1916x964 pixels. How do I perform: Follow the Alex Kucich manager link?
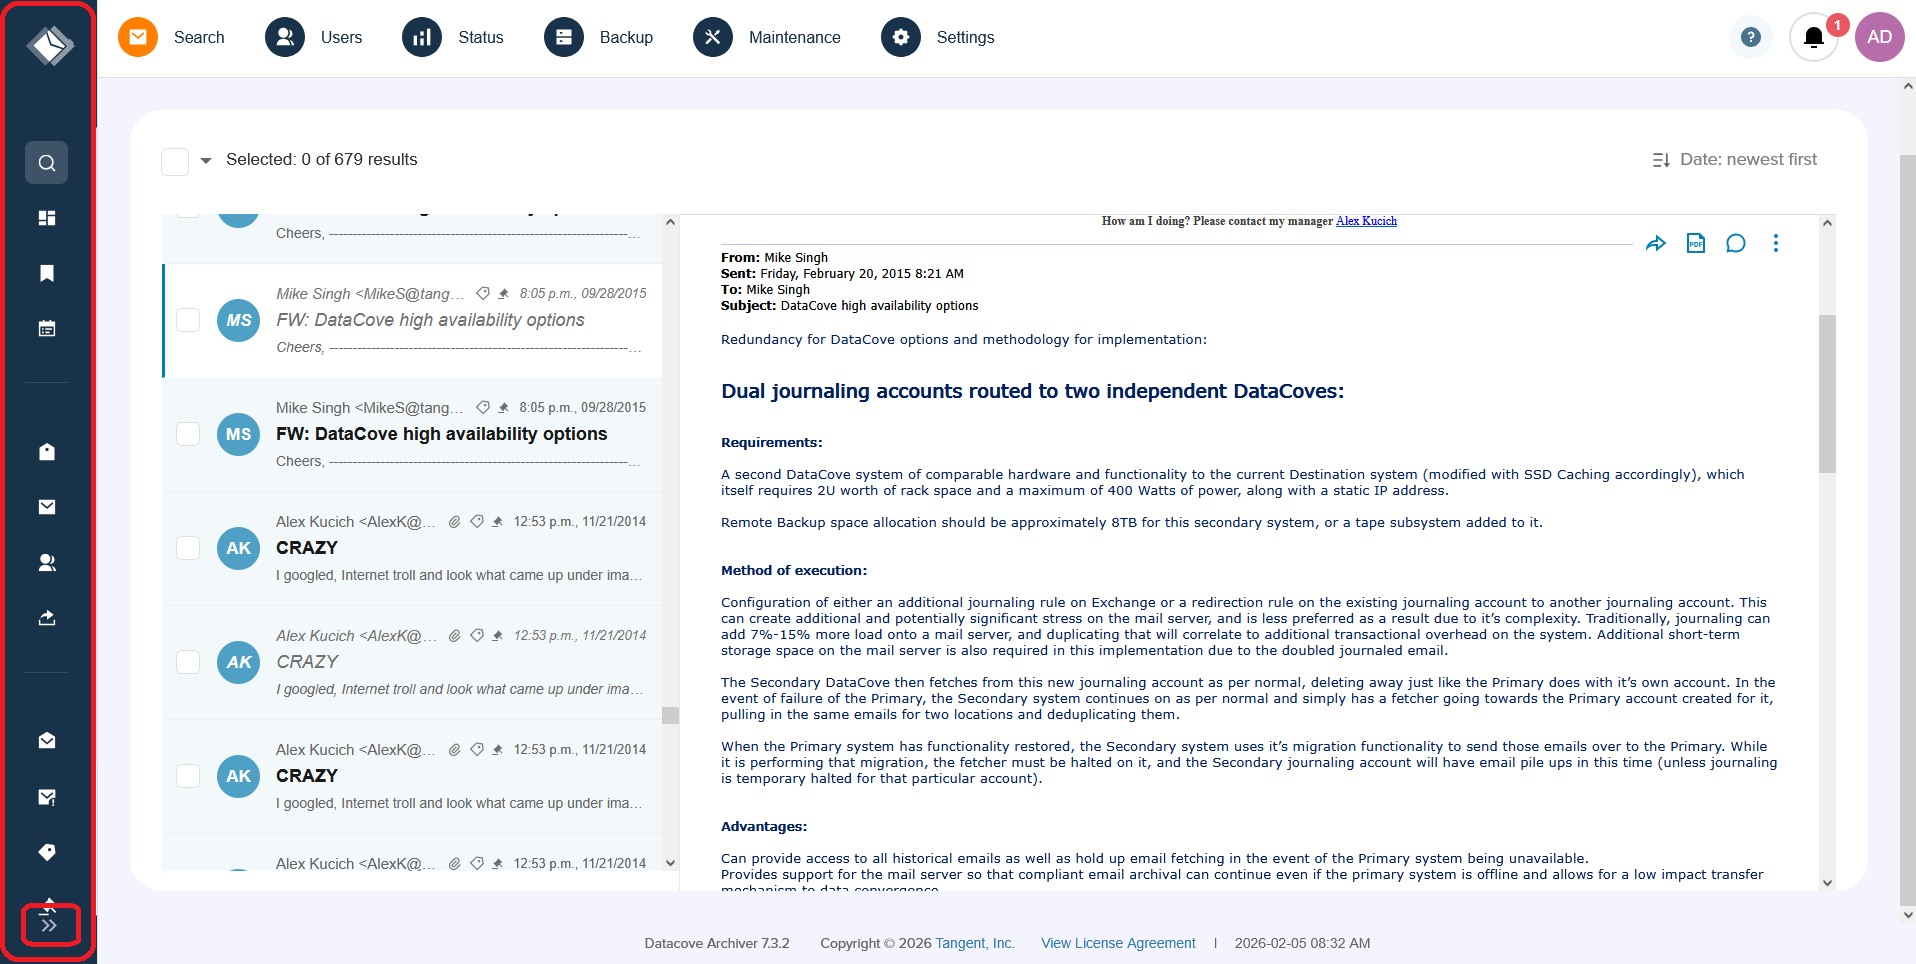(x=1366, y=221)
